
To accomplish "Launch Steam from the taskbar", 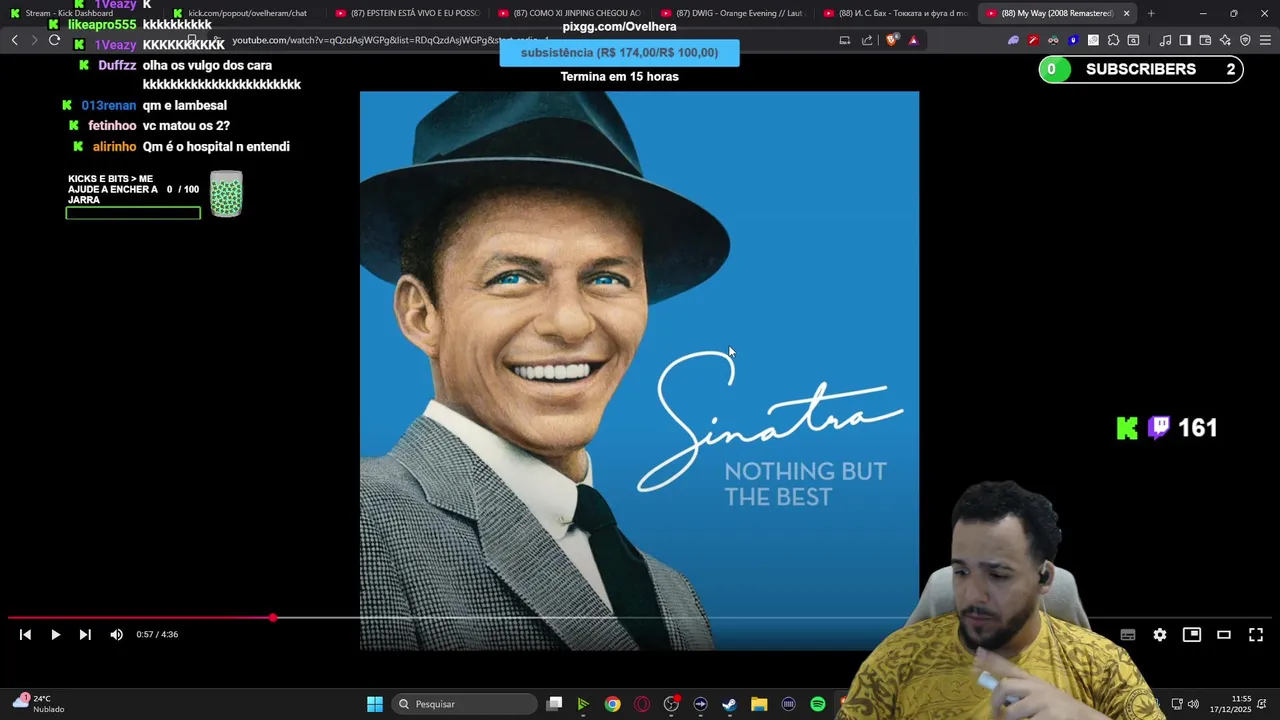I will tap(729, 704).
